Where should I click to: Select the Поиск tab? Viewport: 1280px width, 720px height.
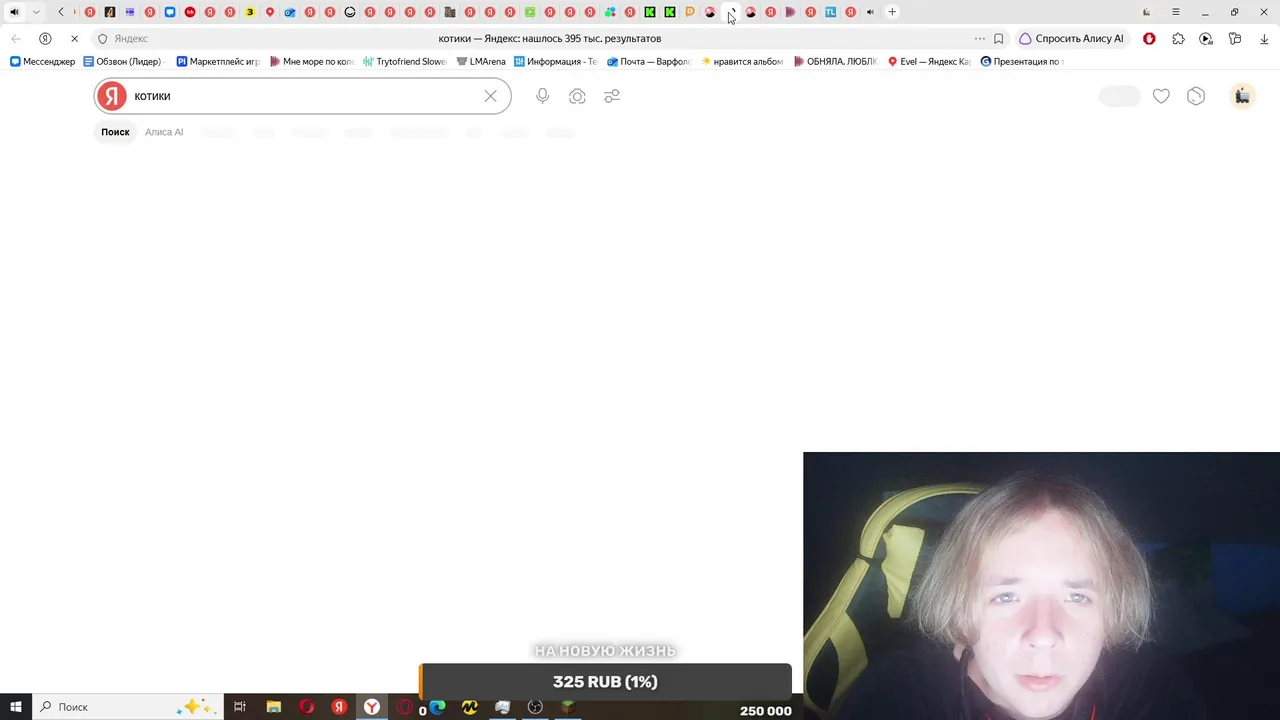[115, 132]
